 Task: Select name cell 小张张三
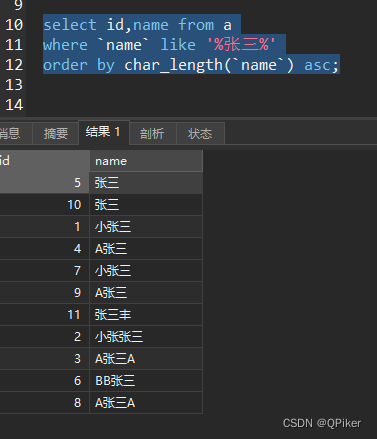(146, 337)
